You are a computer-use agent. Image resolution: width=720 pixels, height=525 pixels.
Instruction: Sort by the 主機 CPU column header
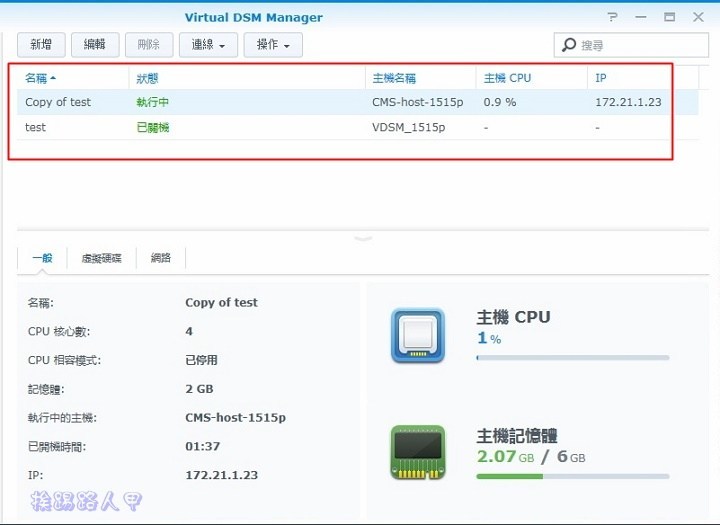click(532, 78)
